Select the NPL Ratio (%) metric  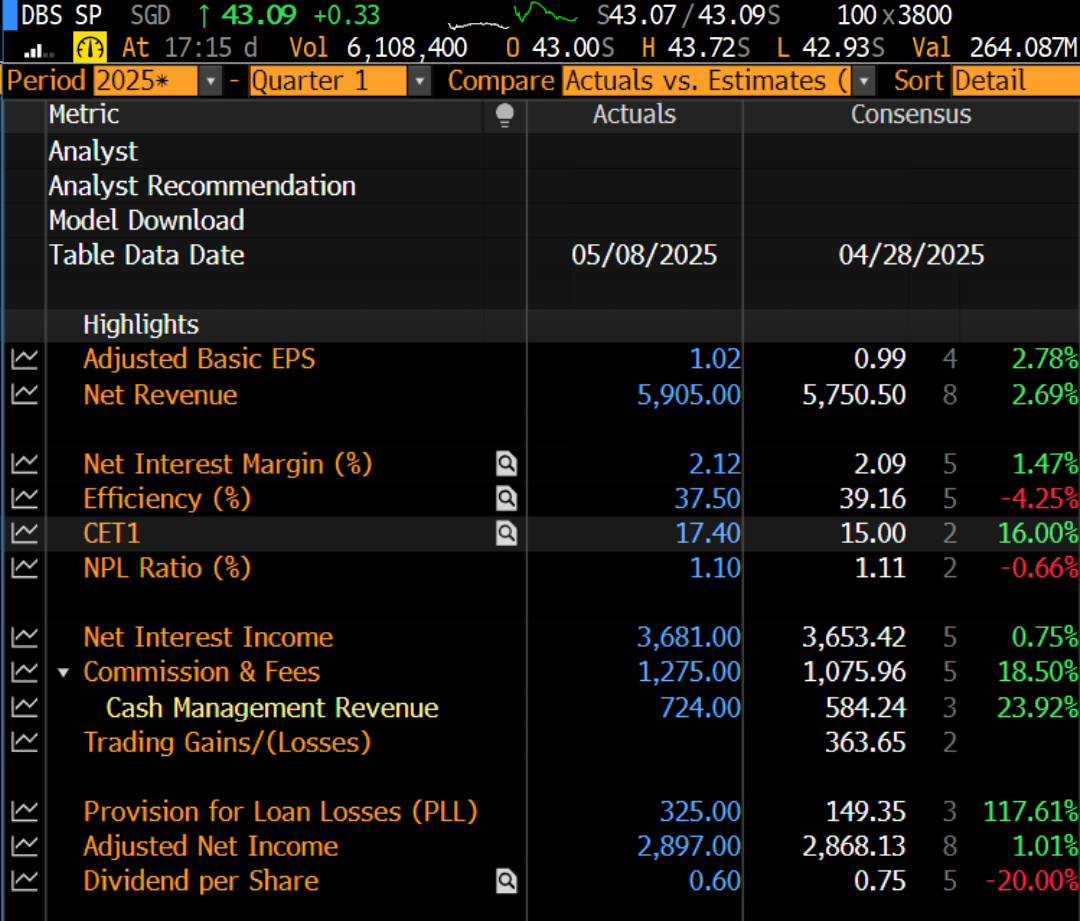coord(167,568)
